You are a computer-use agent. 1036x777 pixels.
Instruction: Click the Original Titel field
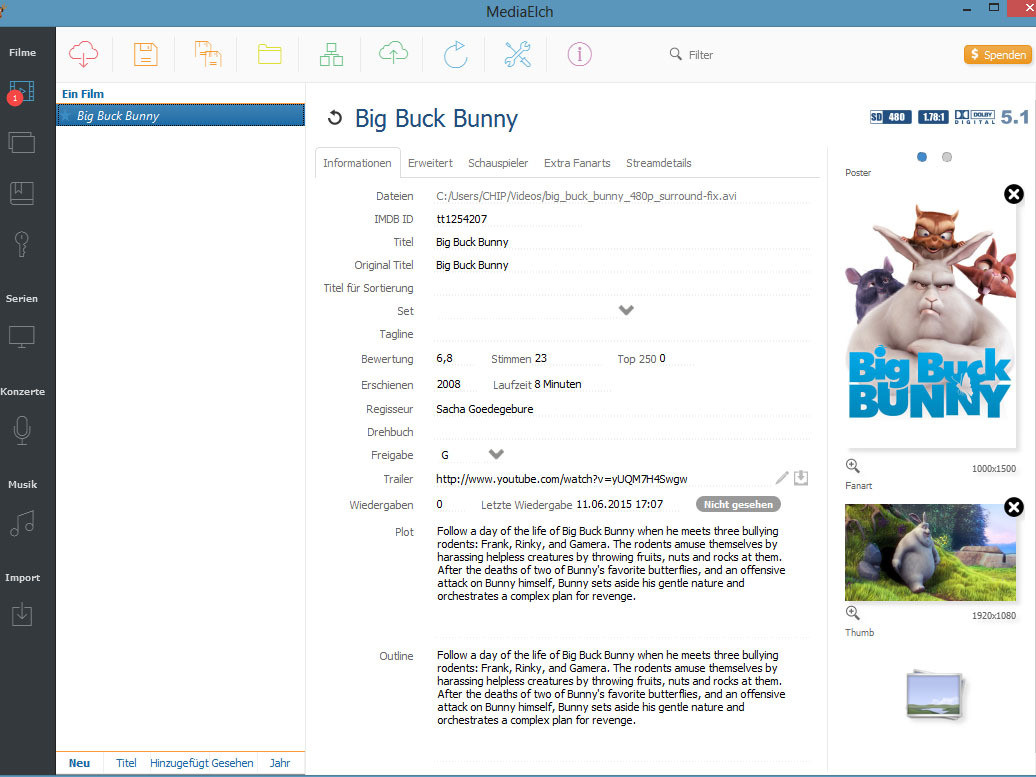[x=622, y=265]
